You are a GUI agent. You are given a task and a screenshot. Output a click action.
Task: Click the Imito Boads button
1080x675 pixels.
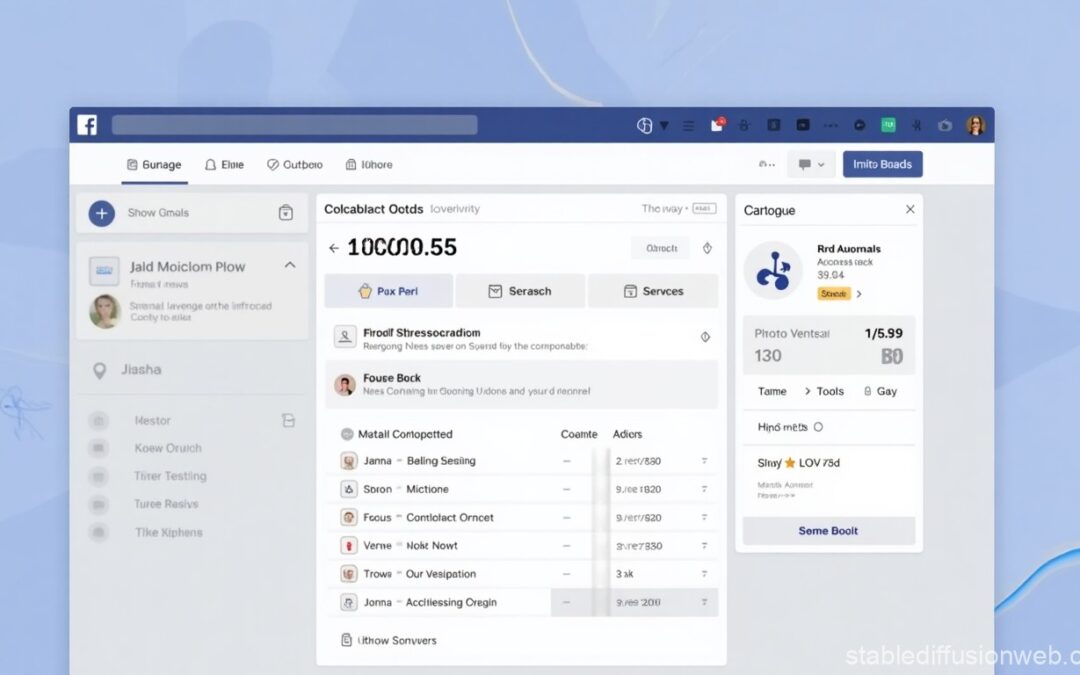click(x=882, y=163)
